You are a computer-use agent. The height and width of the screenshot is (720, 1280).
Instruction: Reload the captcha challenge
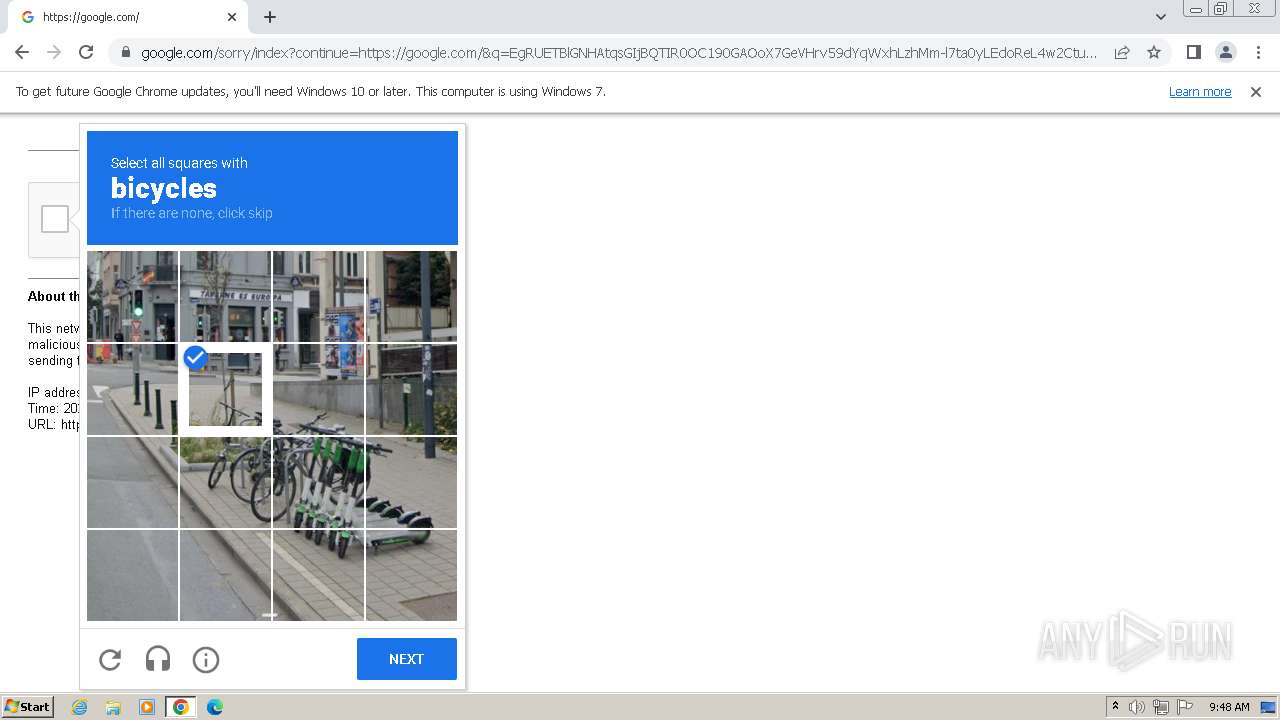click(x=110, y=659)
